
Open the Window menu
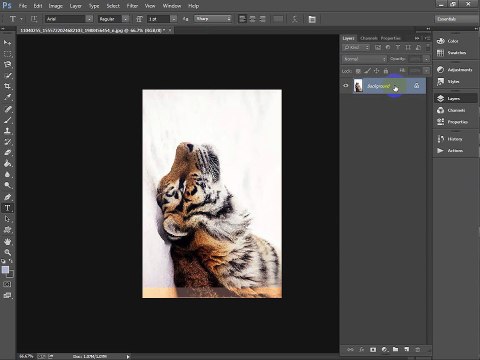[172, 6]
